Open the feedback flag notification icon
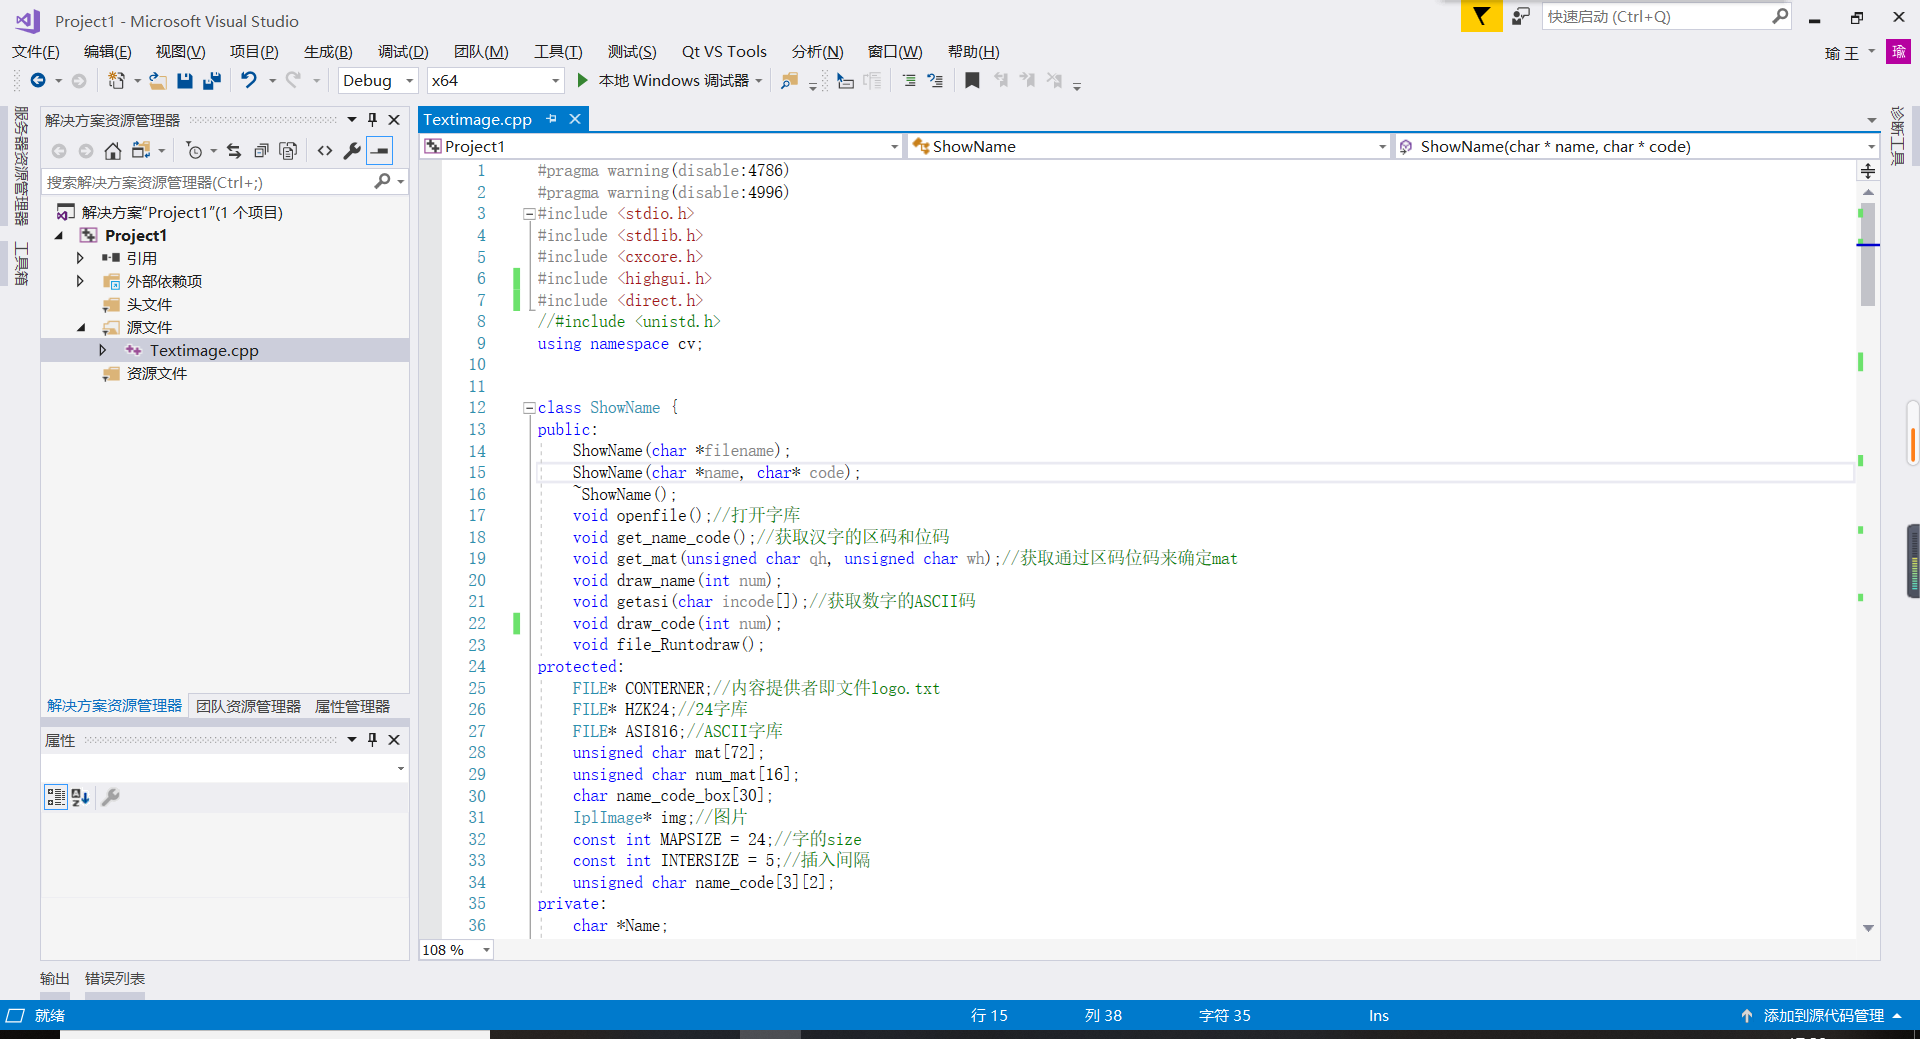 1481,16
